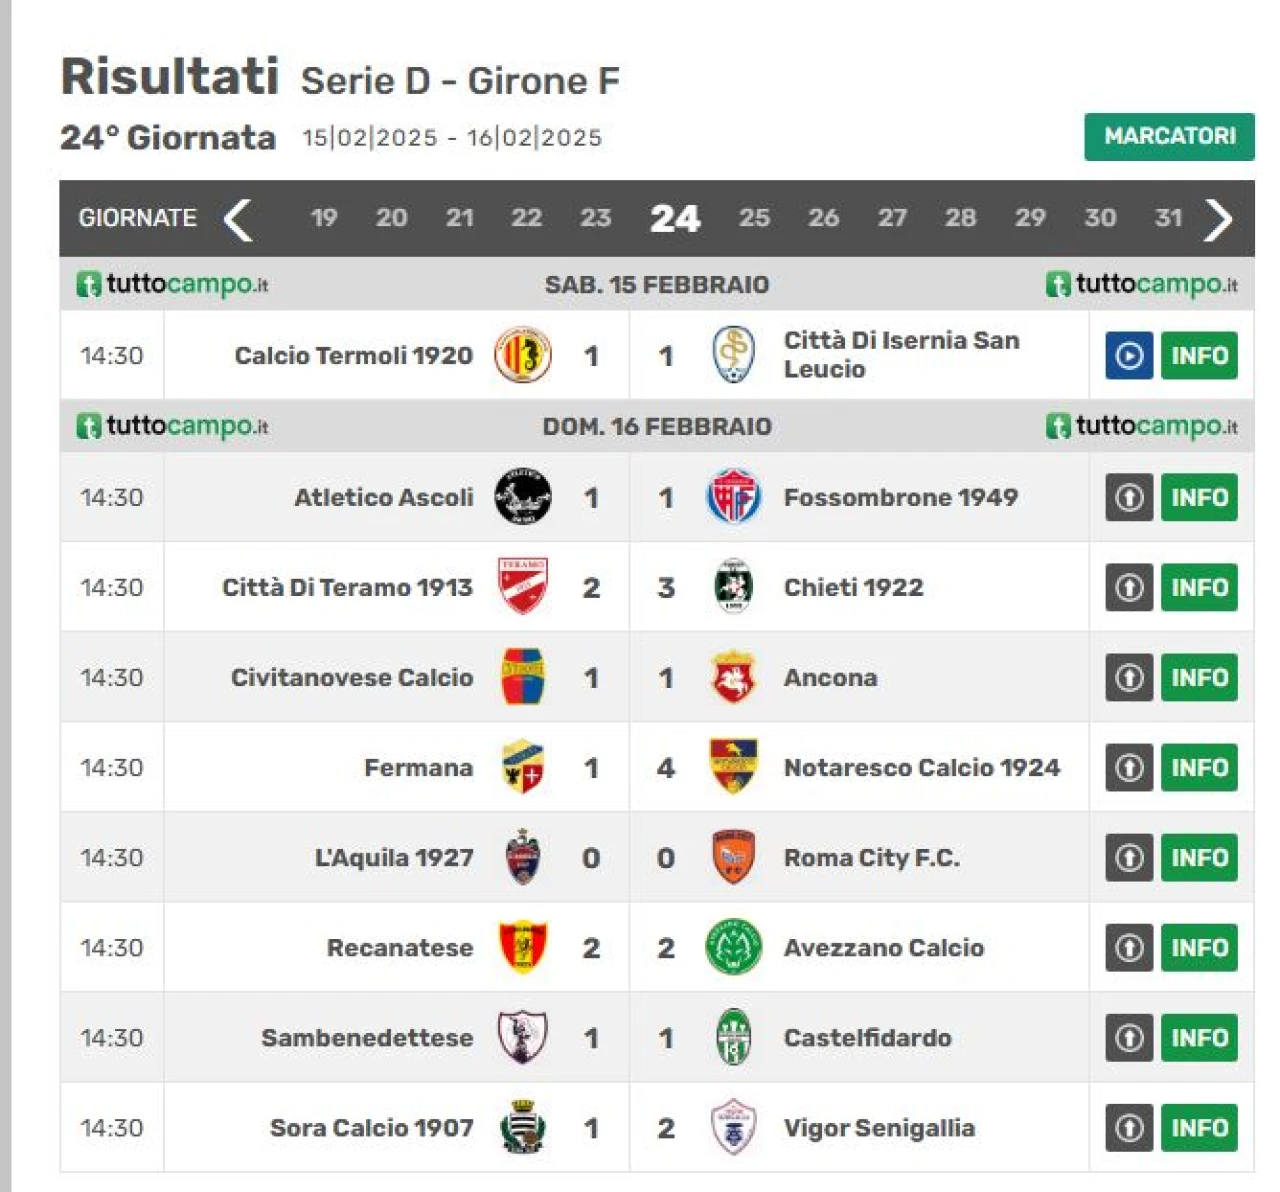Open INFO for Sora Calcio 1907 match
This screenshot has width=1280, height=1192.
[x=1199, y=1128]
